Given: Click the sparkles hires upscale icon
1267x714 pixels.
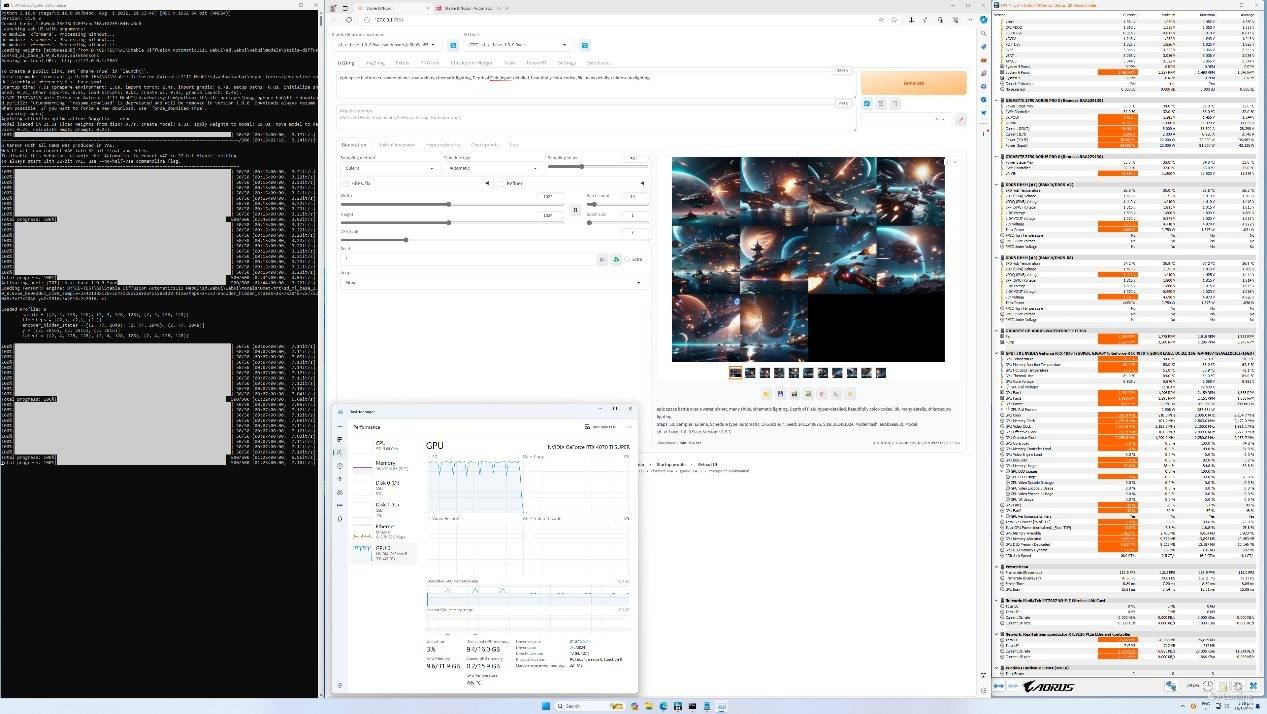Looking at the screenshot, I should [850, 394].
